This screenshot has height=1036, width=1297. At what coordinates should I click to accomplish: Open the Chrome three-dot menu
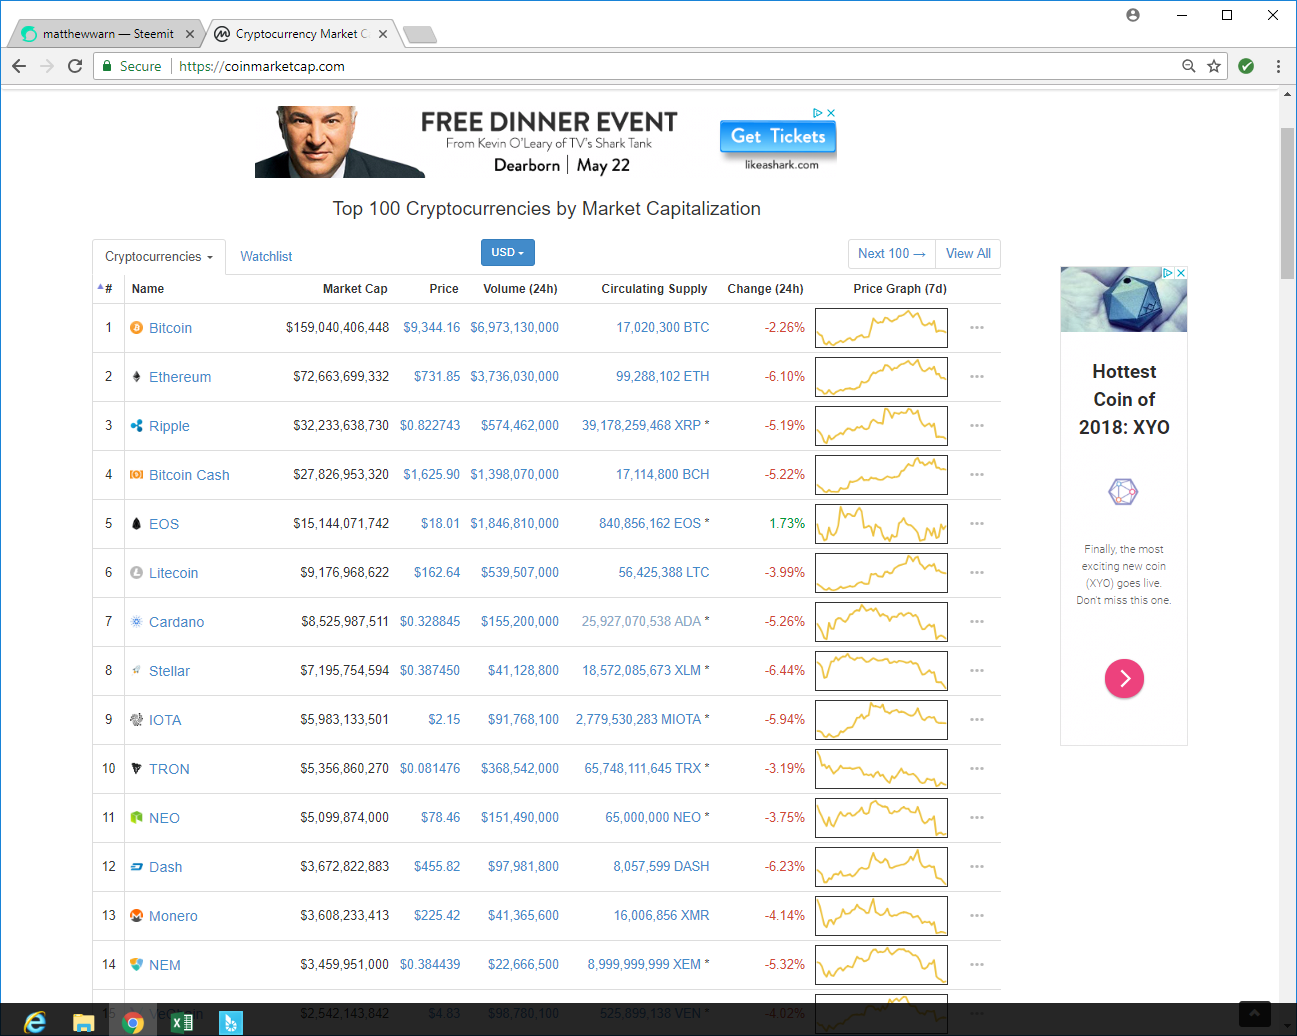tap(1278, 66)
